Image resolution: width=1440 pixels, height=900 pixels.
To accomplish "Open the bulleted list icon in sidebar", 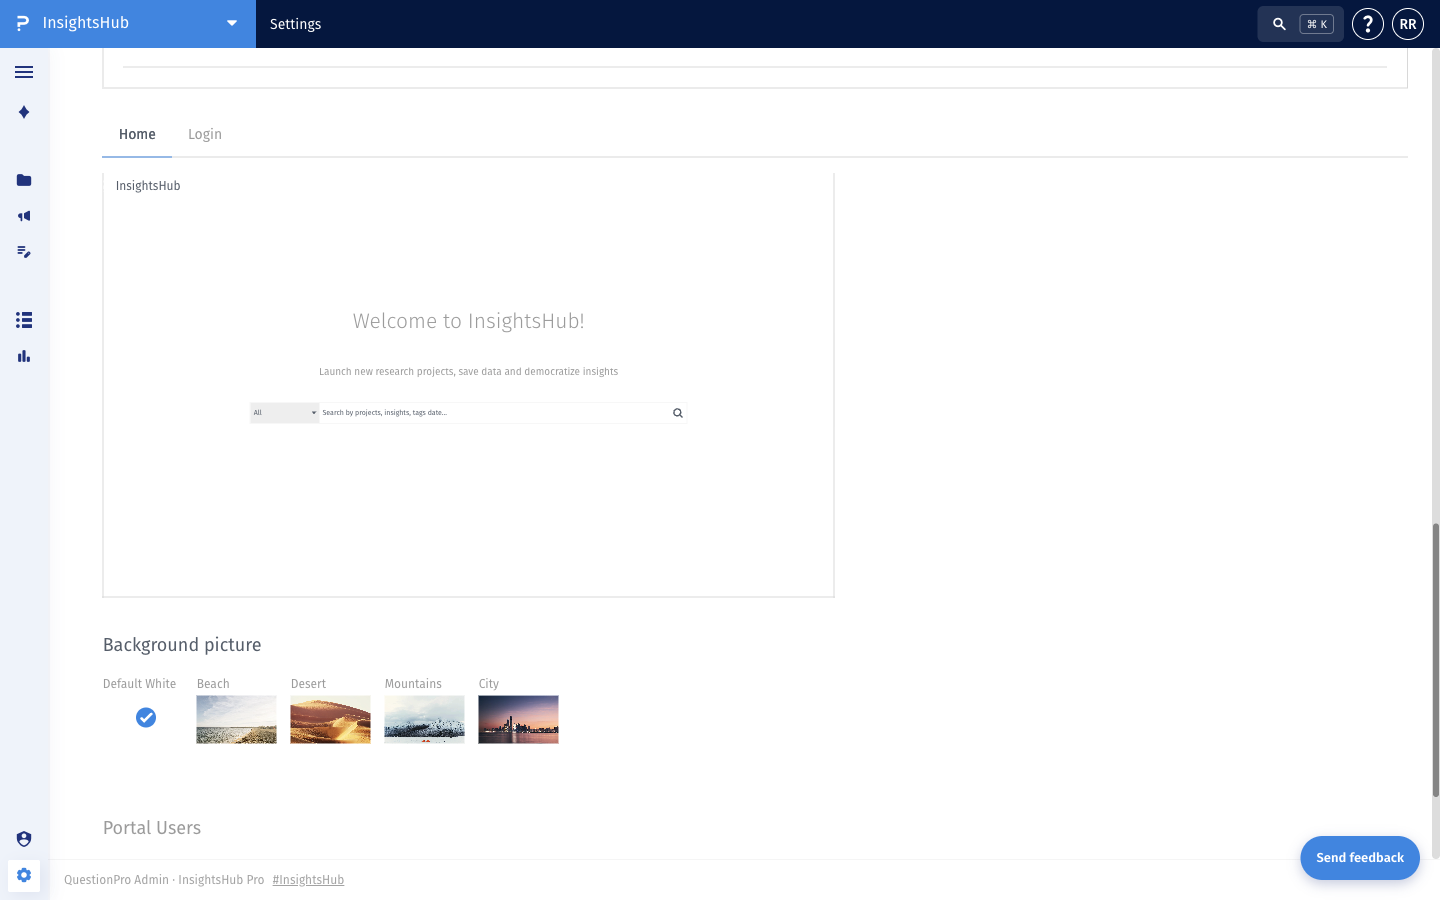I will tap(24, 320).
